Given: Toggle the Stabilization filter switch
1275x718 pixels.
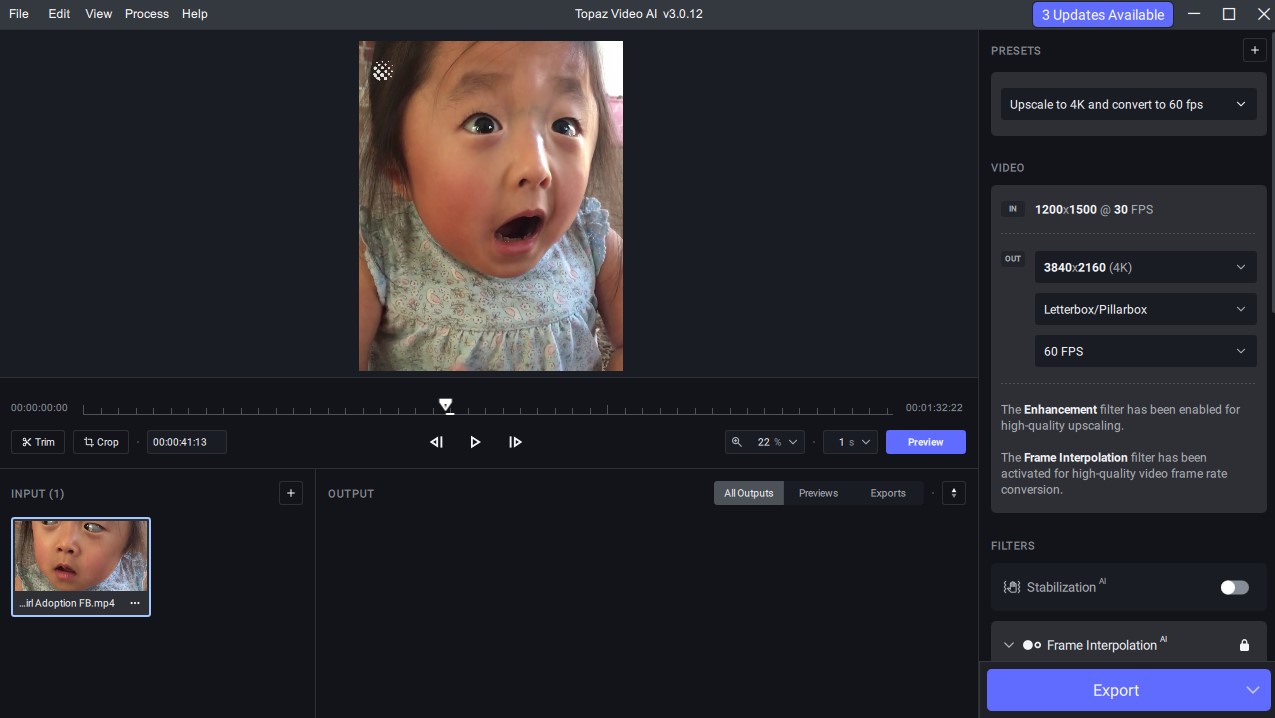Looking at the screenshot, I should 1234,587.
